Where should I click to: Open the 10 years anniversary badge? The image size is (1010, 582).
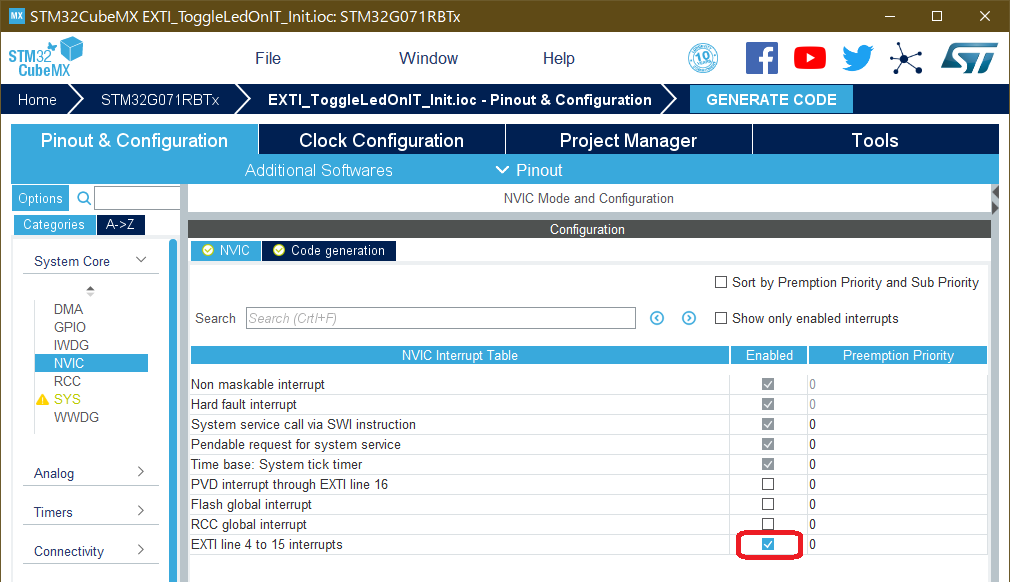[703, 59]
